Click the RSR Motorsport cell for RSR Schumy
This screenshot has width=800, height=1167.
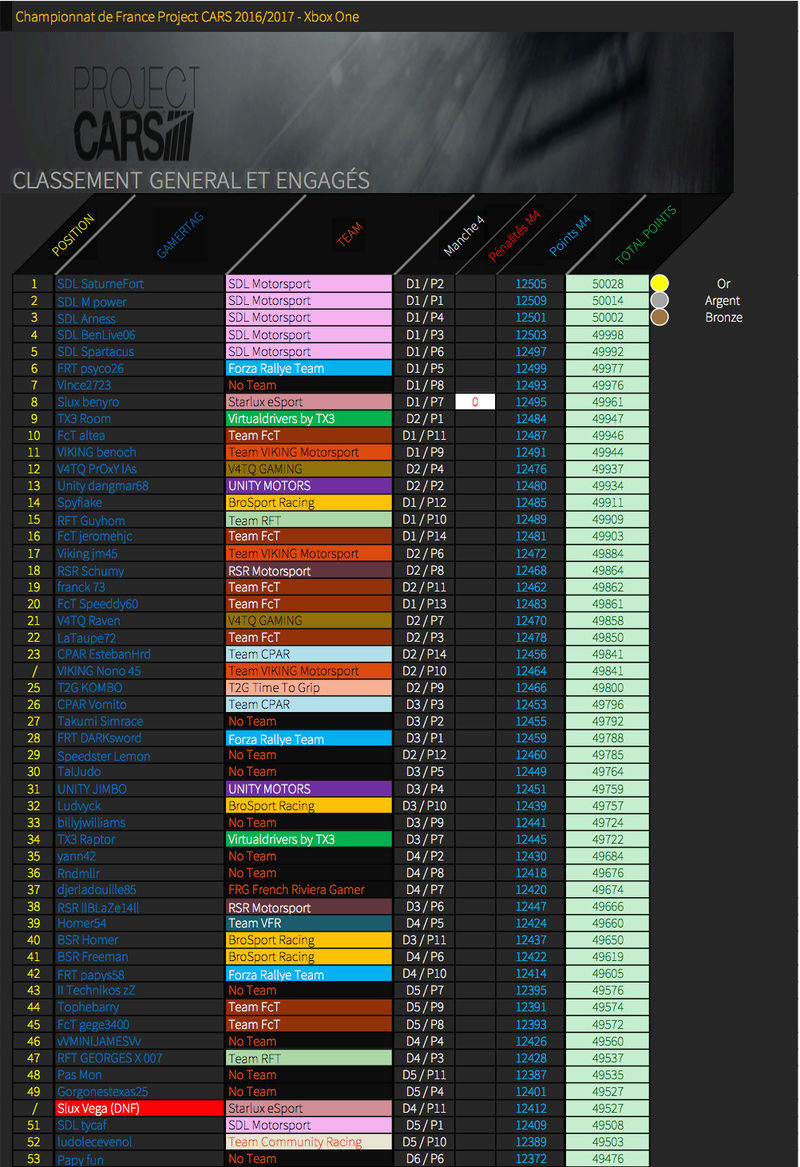coord(309,571)
